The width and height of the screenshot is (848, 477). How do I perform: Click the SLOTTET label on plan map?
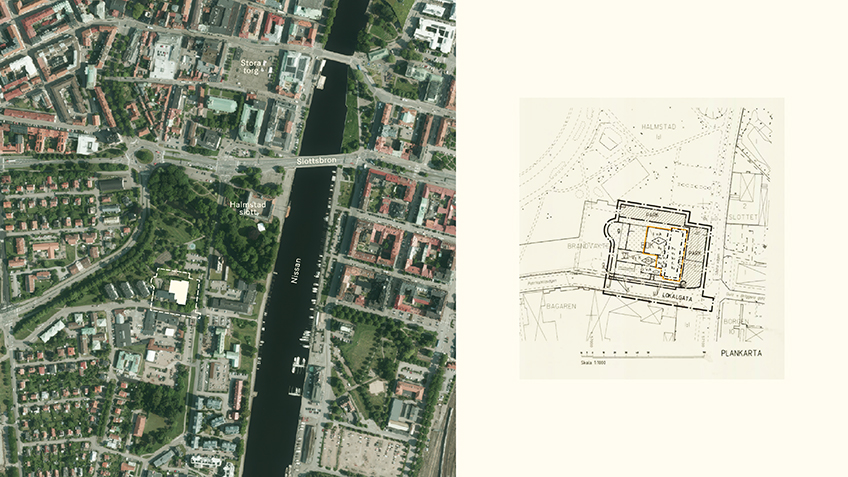pyautogui.click(x=751, y=219)
